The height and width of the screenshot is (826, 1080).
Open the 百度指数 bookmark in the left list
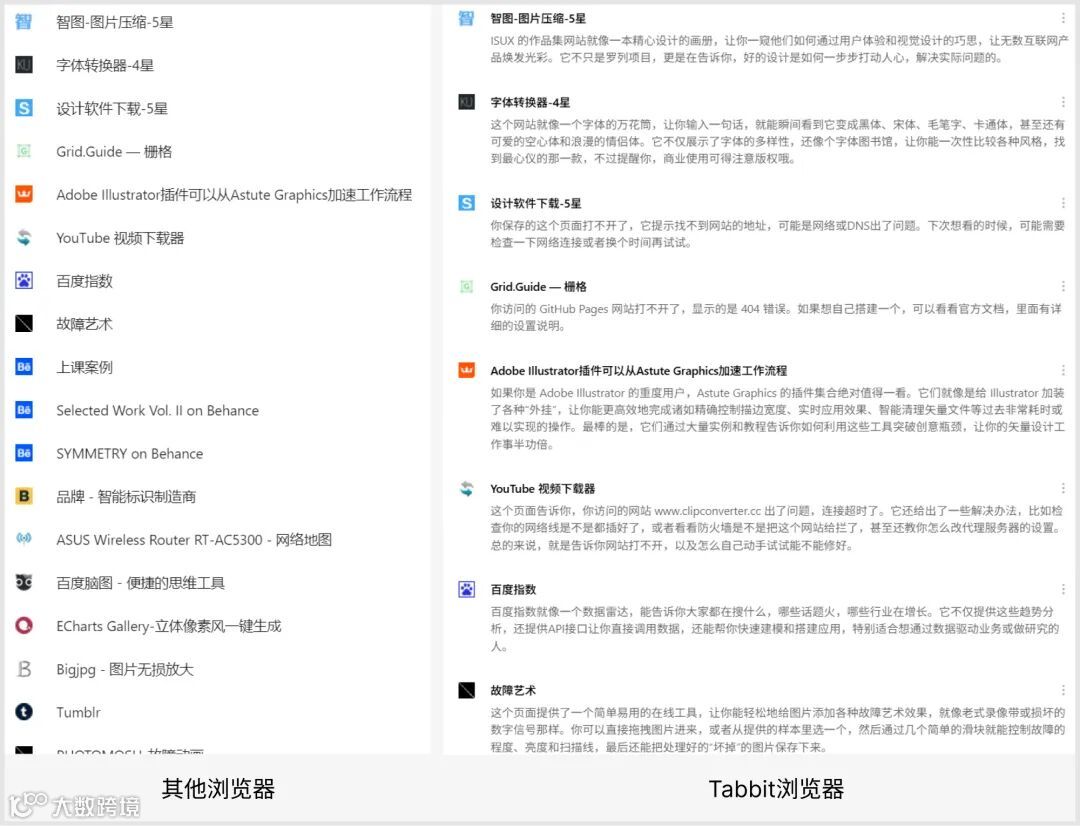84,281
